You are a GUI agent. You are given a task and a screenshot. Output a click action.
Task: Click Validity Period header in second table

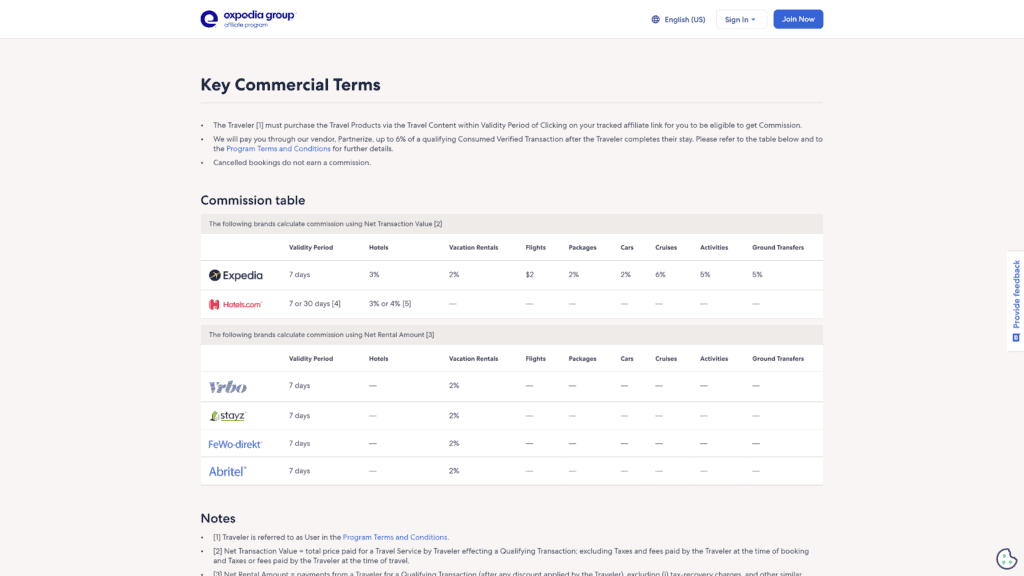tap(311, 359)
